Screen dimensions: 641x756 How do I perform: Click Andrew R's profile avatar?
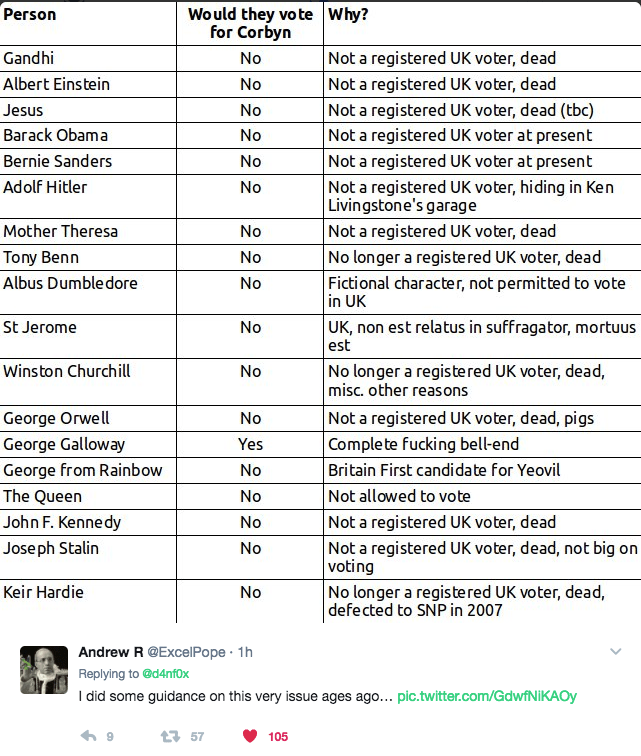tap(44, 670)
